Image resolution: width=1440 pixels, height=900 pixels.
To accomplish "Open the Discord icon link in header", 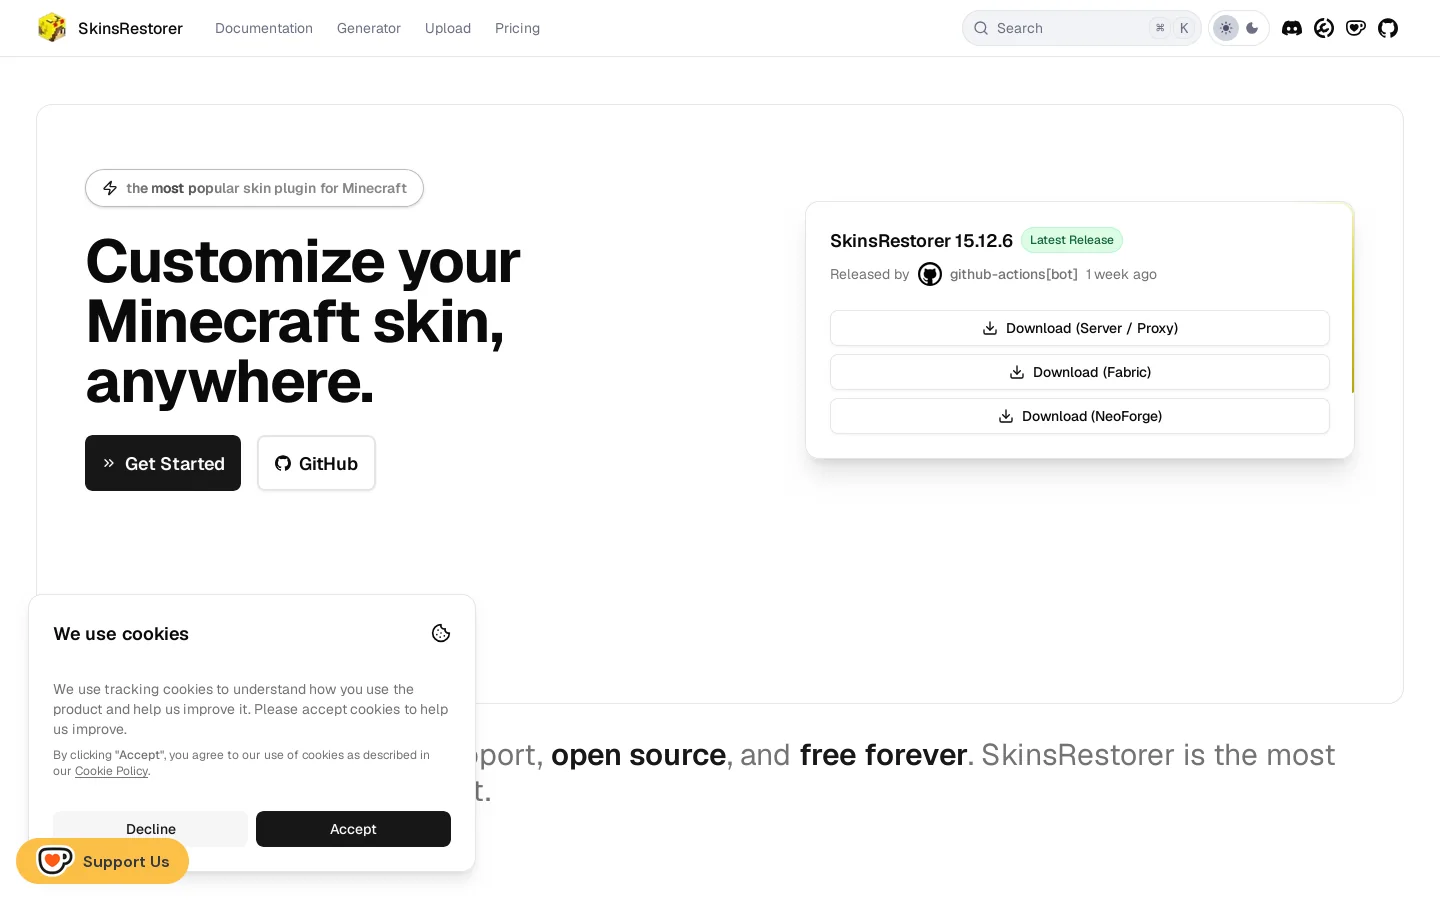I will pos(1292,28).
